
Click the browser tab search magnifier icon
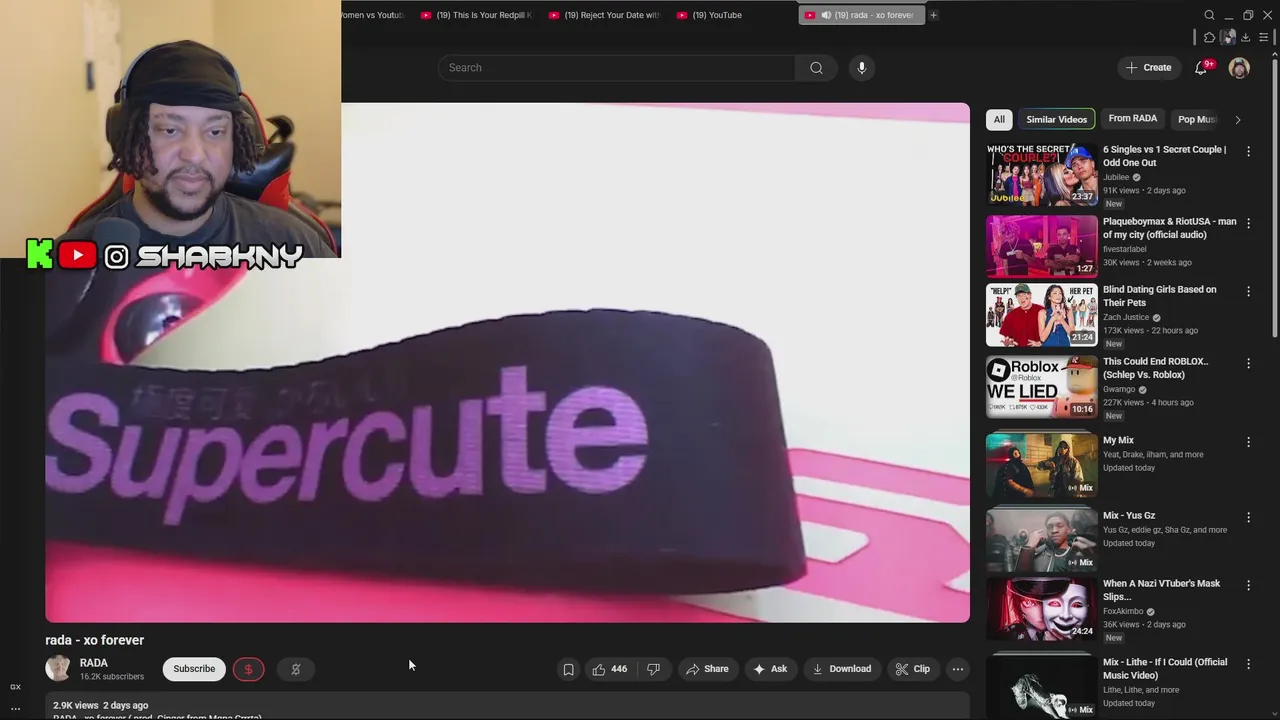pyautogui.click(x=1209, y=15)
